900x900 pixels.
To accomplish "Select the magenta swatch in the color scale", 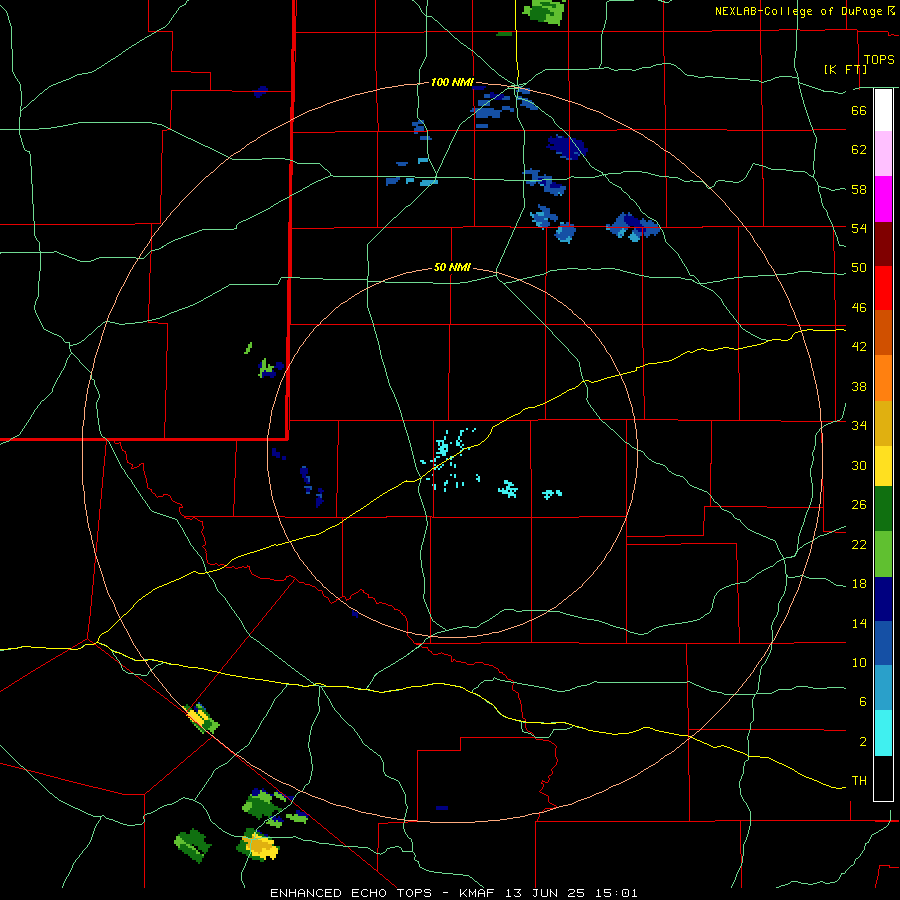I will tap(883, 199).
